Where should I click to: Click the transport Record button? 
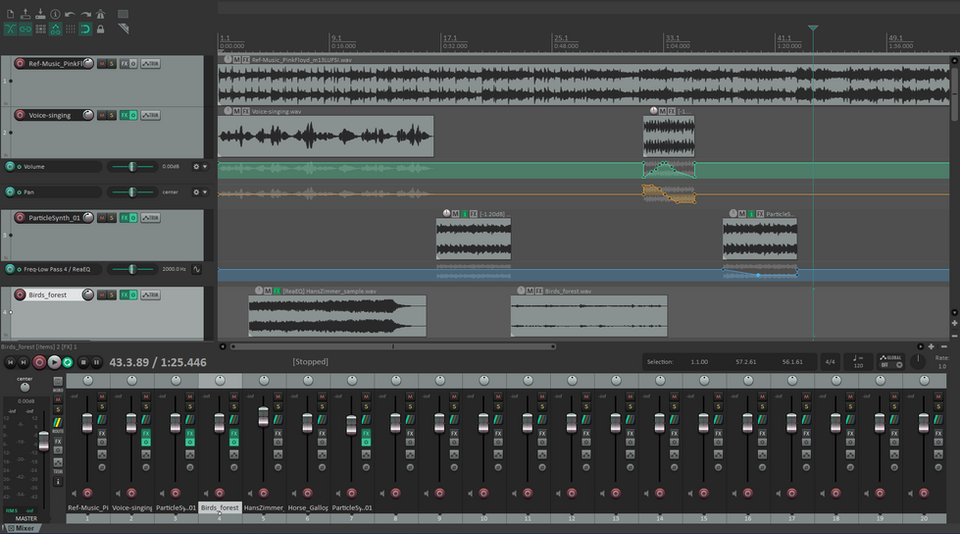[39, 363]
